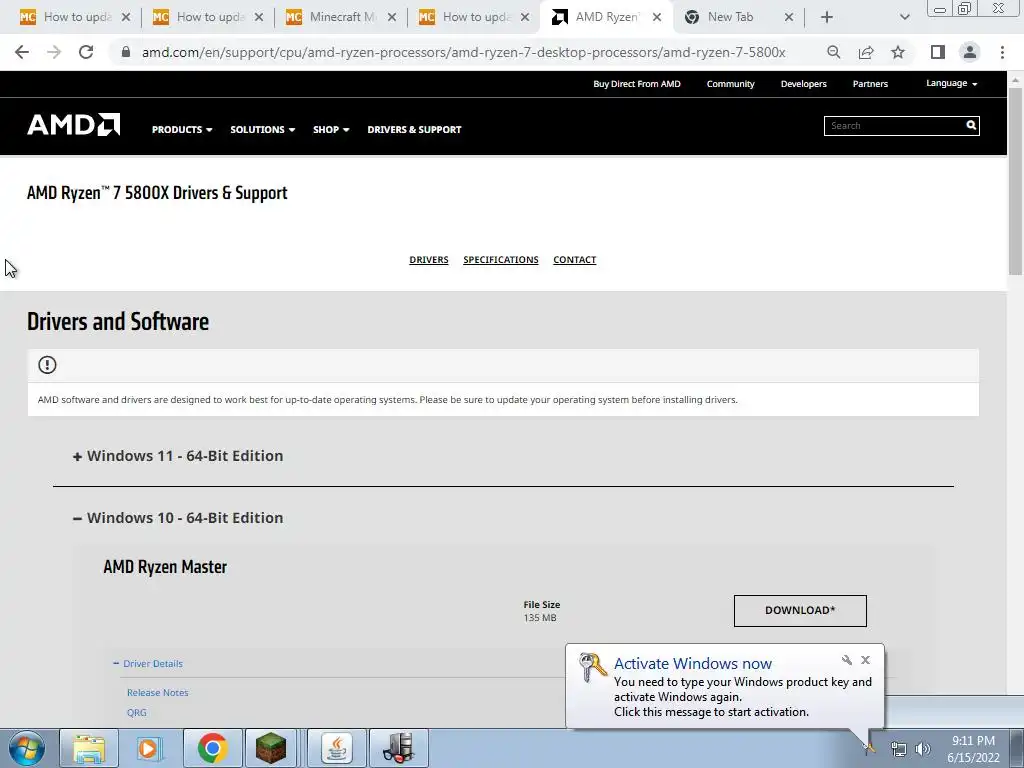Expand Windows 11 - 64-Bit Edition
The image size is (1024, 768).
tap(178, 456)
